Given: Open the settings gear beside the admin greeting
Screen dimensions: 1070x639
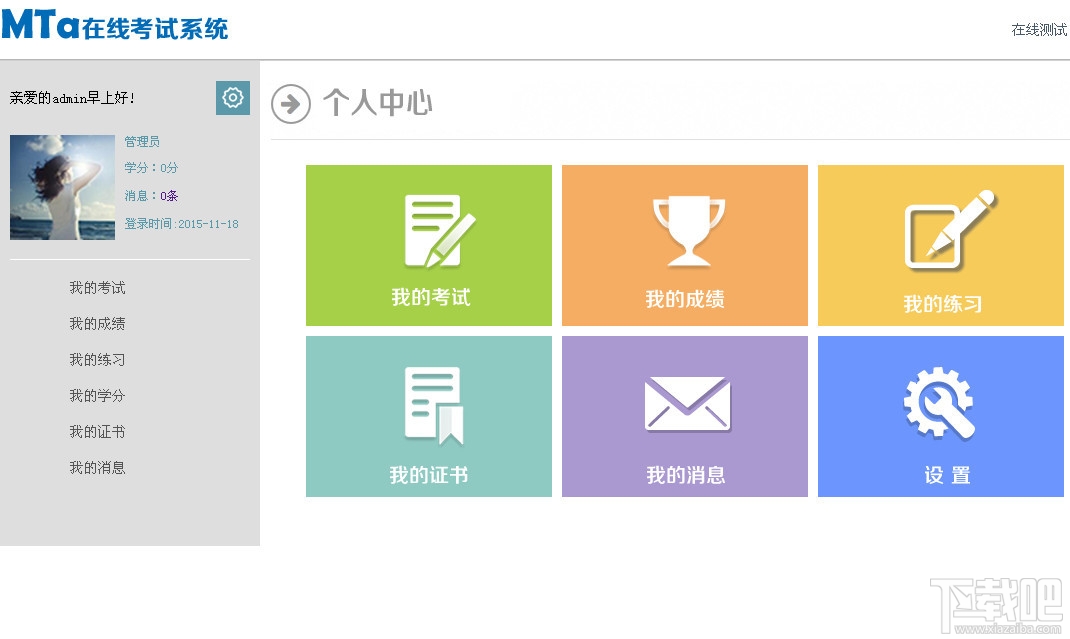Looking at the screenshot, I should [x=233, y=98].
